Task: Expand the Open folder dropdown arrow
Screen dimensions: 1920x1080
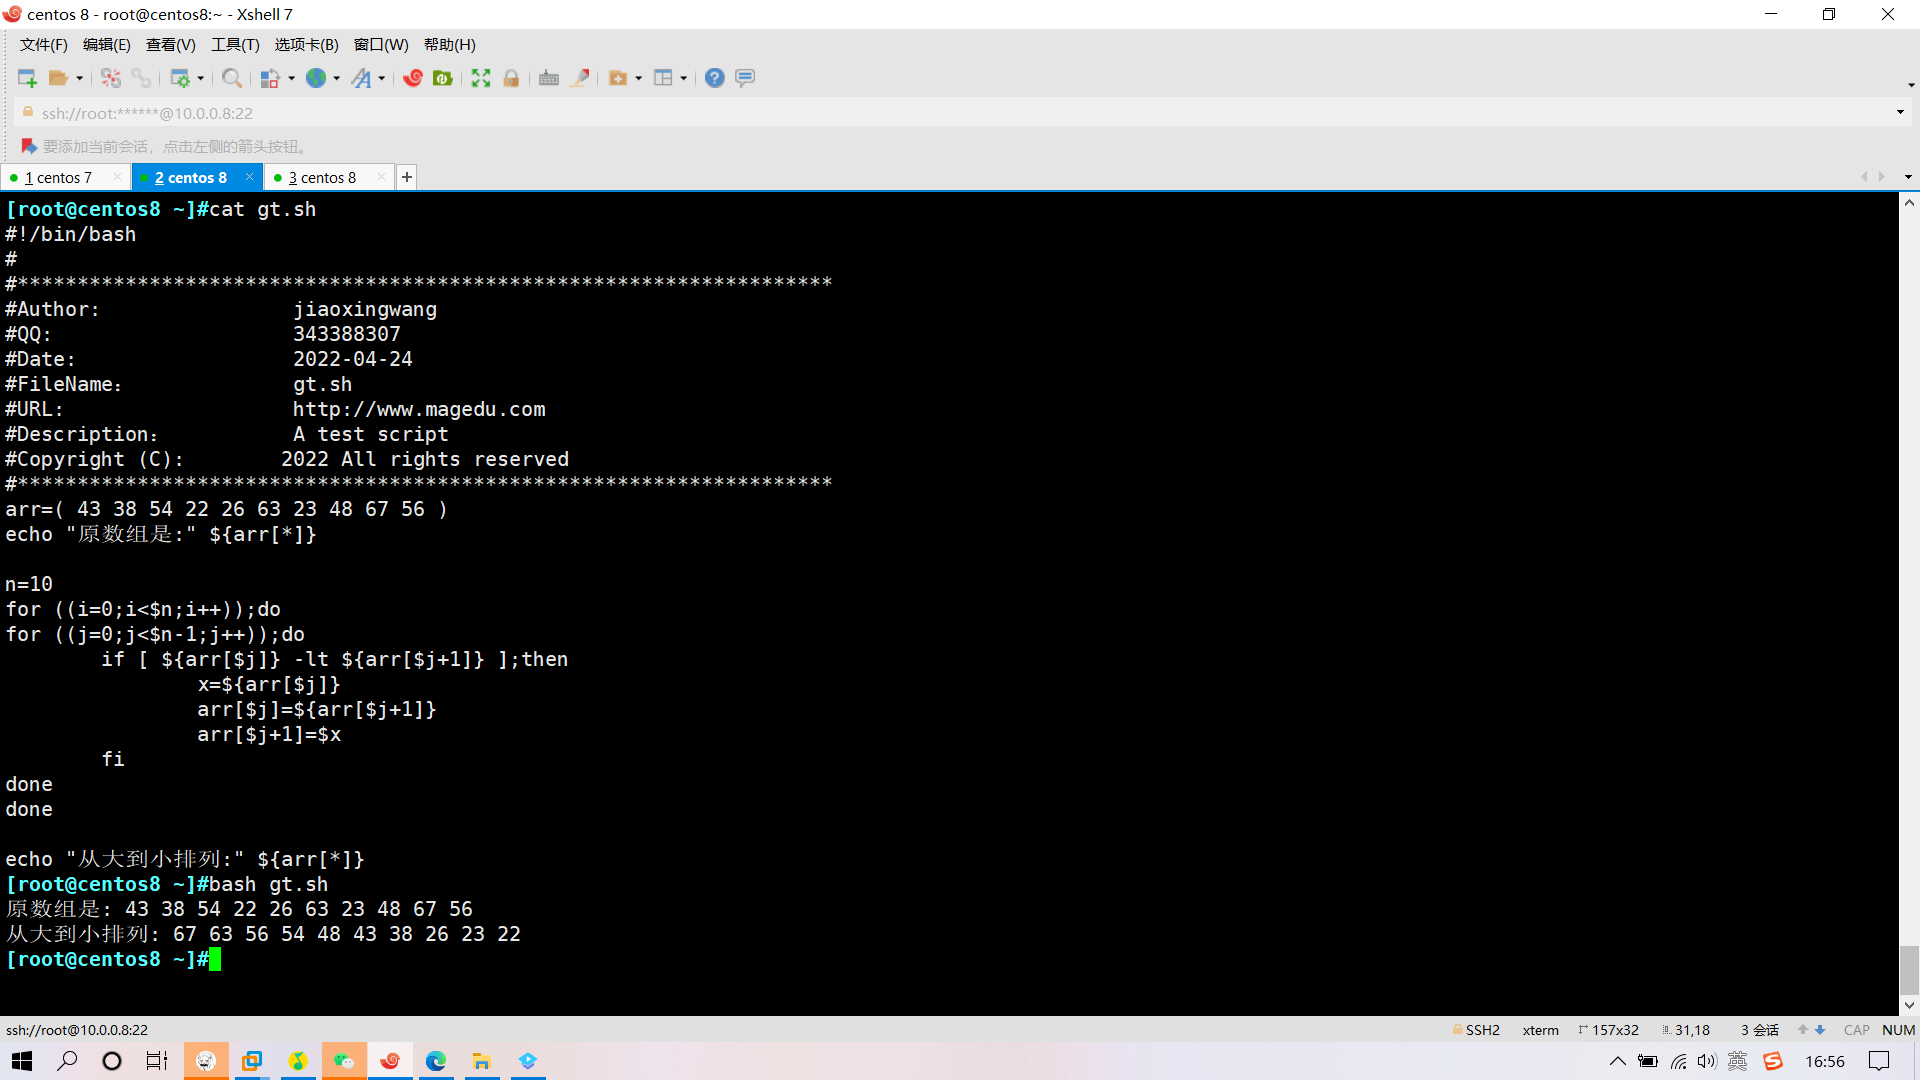Action: pos(80,78)
